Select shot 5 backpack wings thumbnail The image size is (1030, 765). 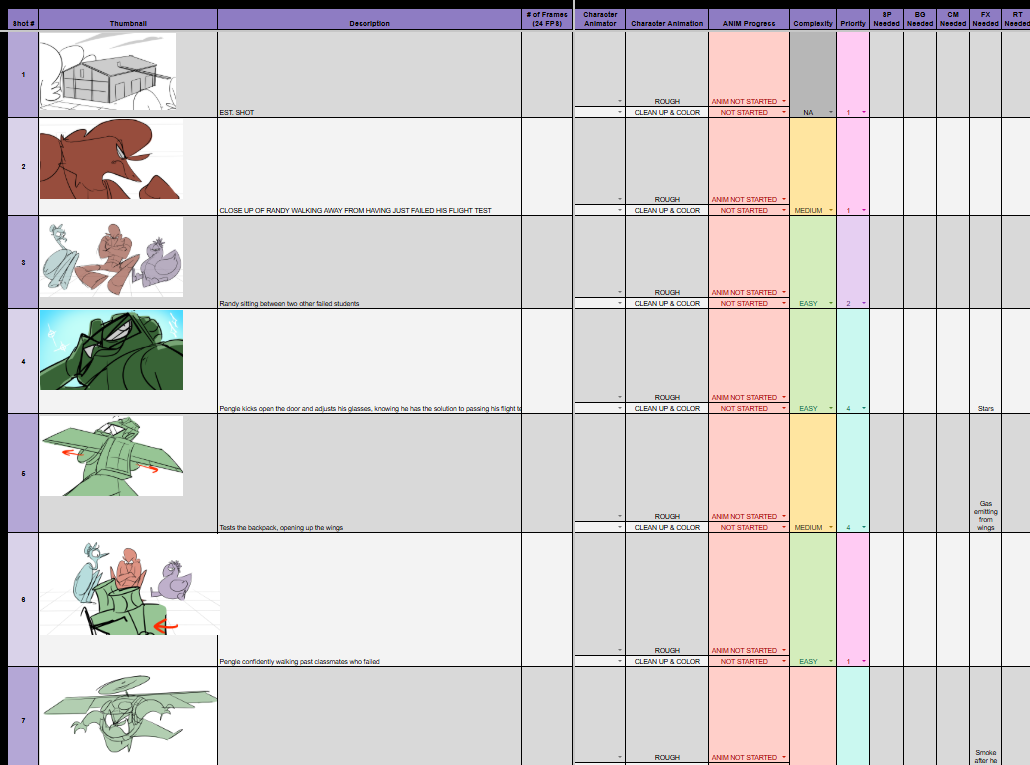111,456
